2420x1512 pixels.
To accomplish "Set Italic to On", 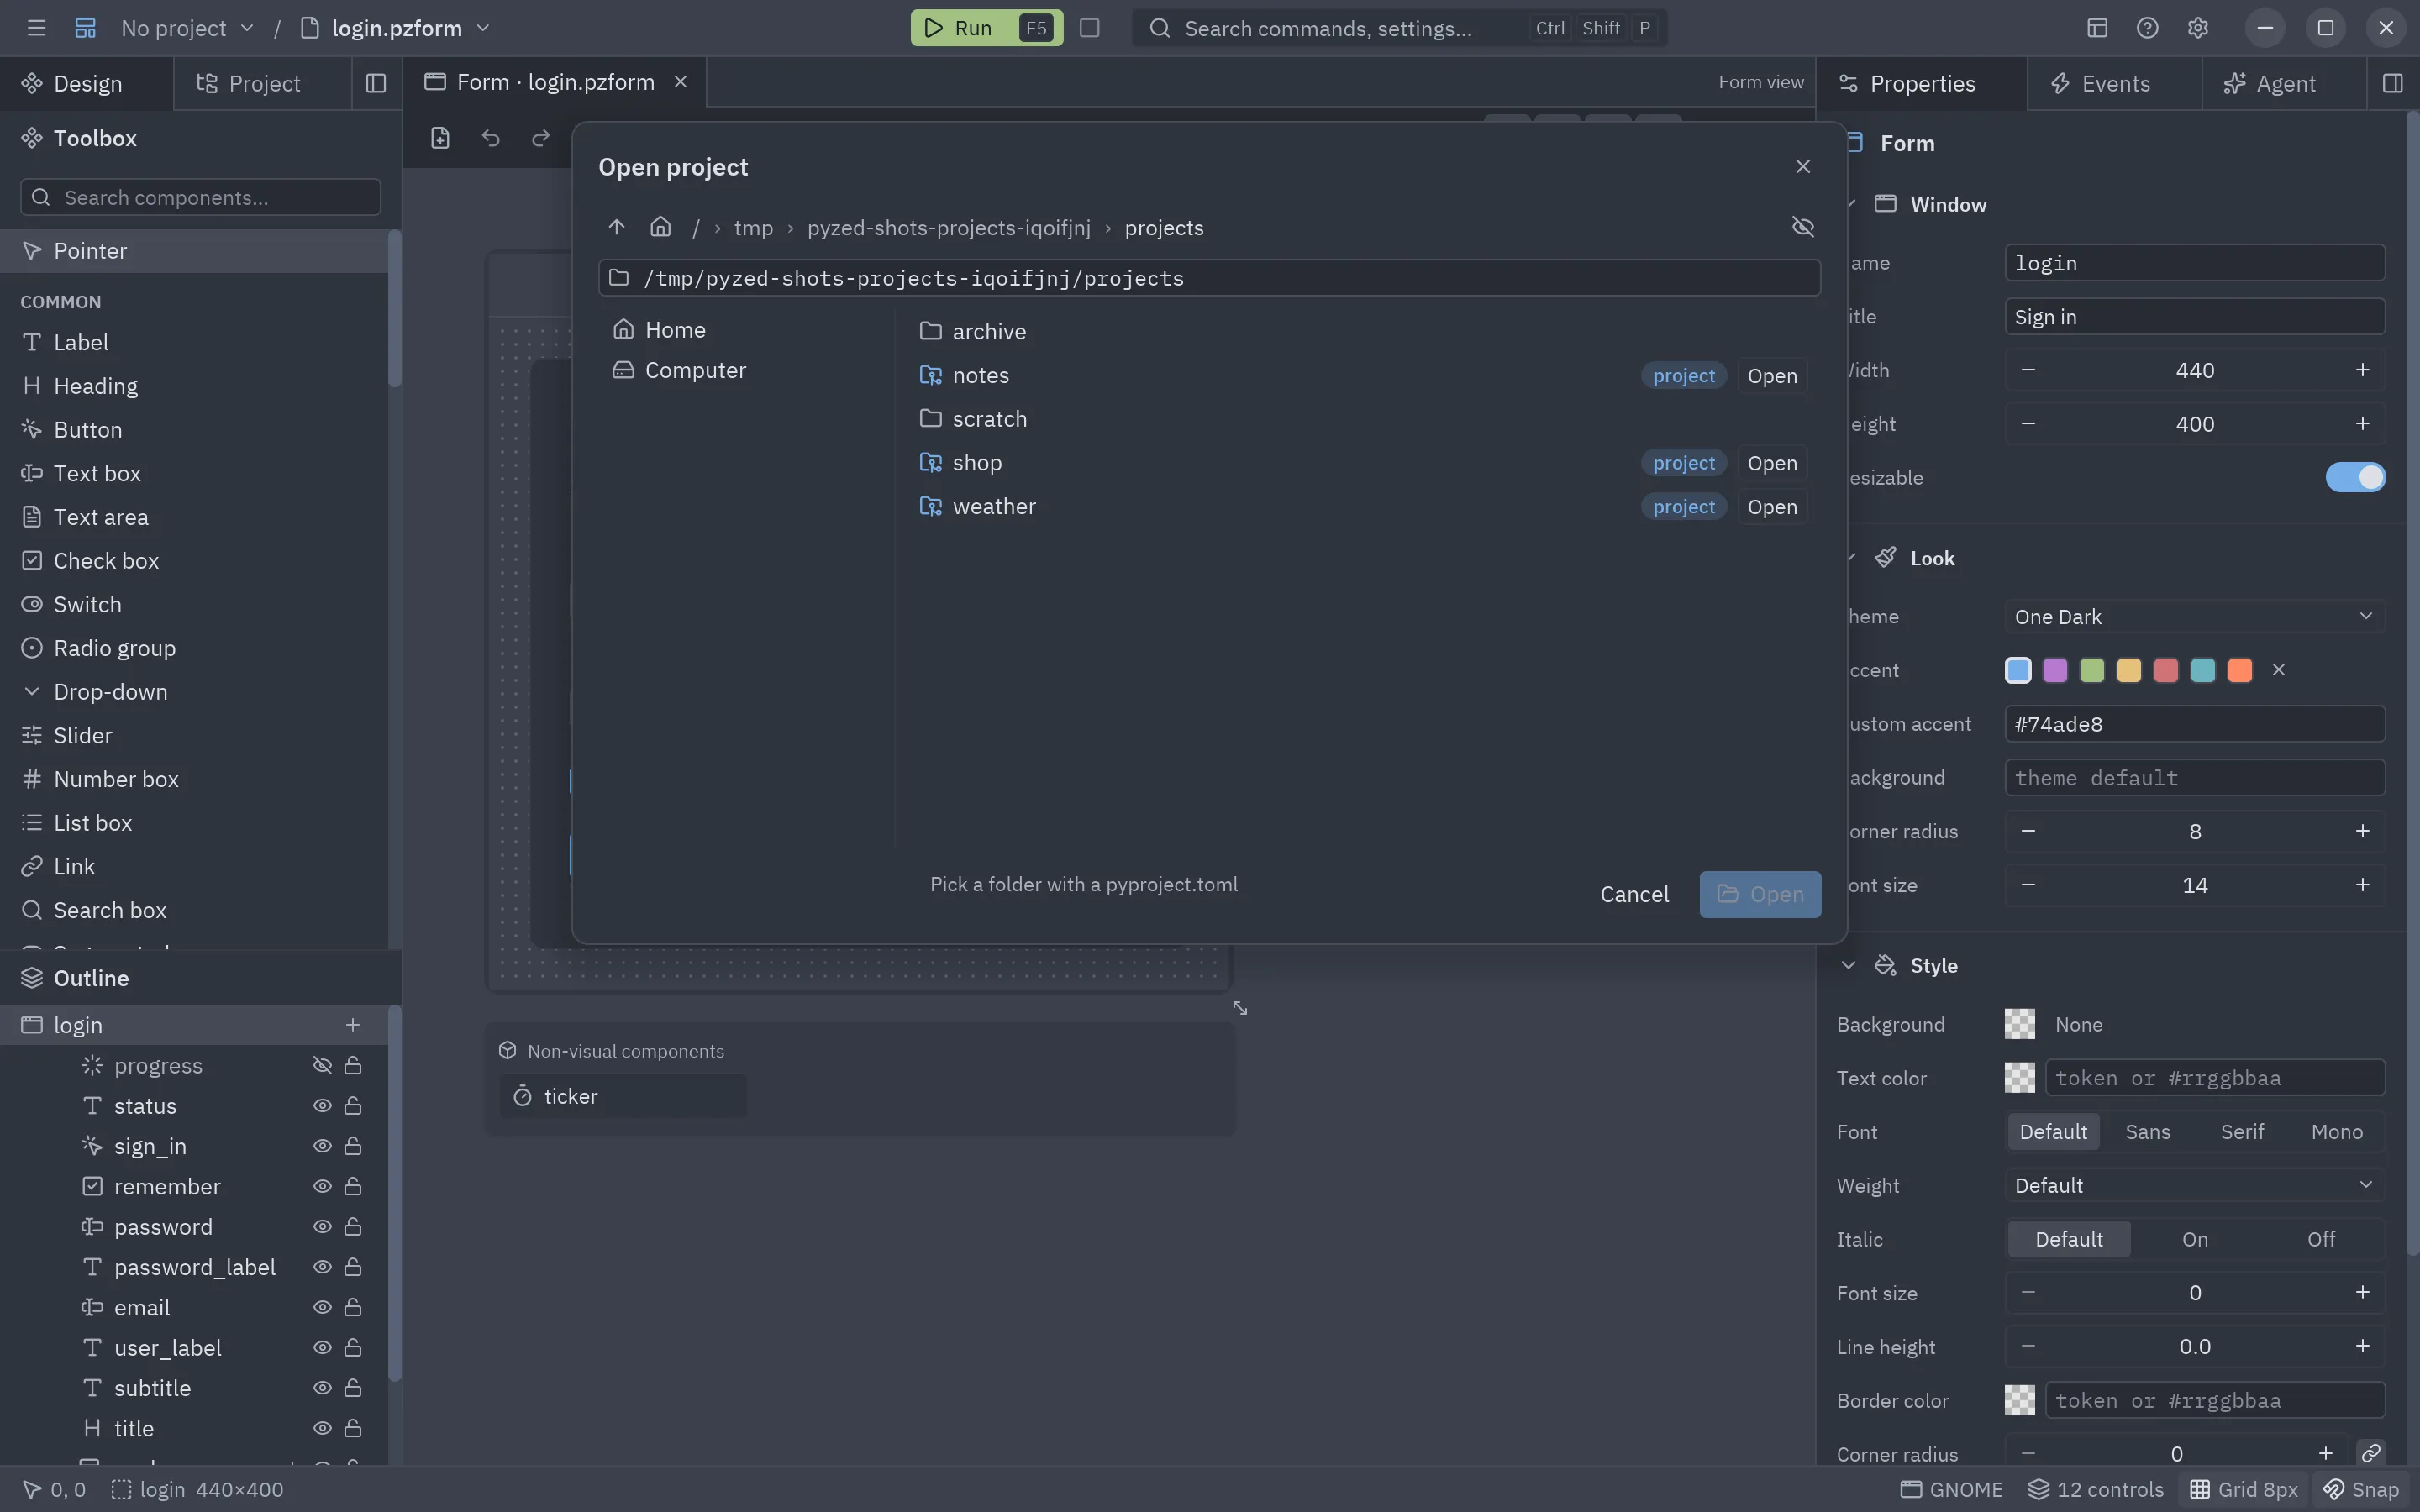I will (2194, 1239).
